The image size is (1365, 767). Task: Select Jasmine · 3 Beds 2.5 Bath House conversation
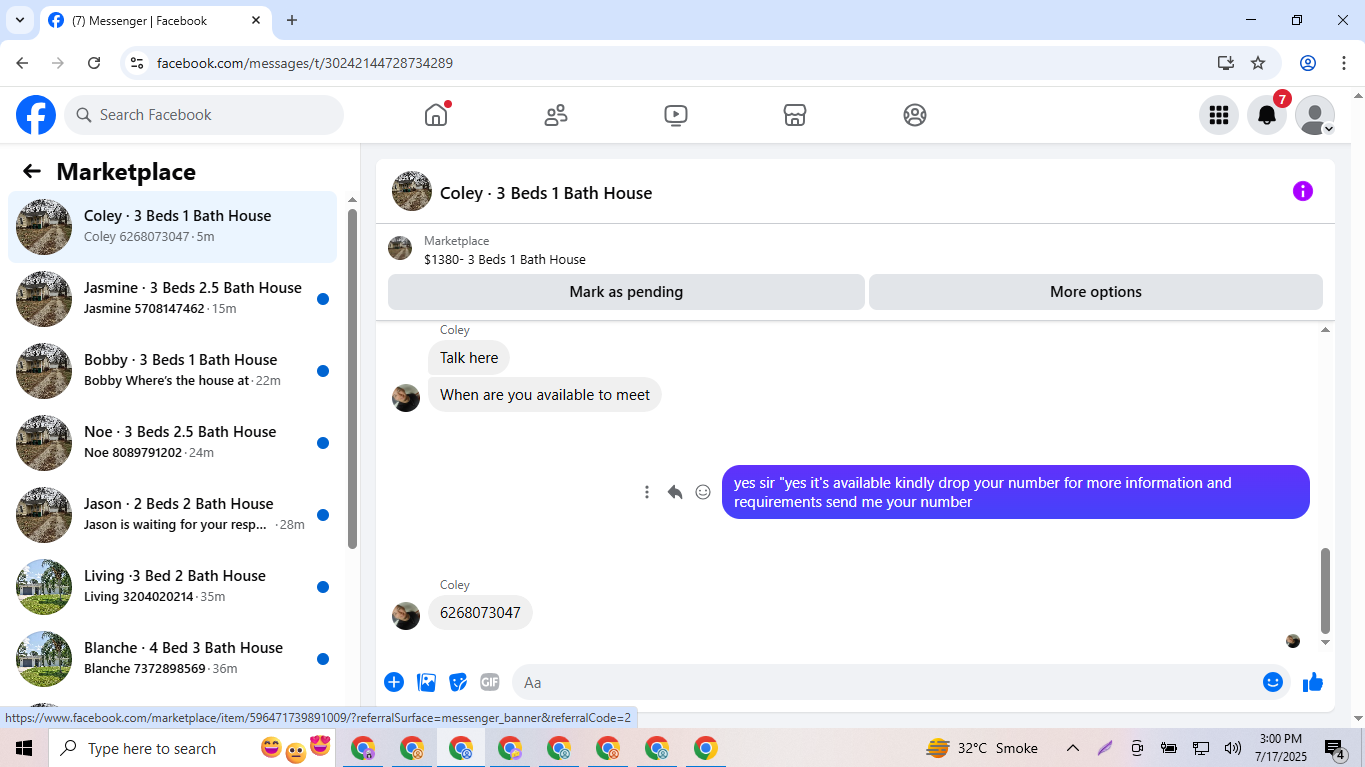(172, 299)
